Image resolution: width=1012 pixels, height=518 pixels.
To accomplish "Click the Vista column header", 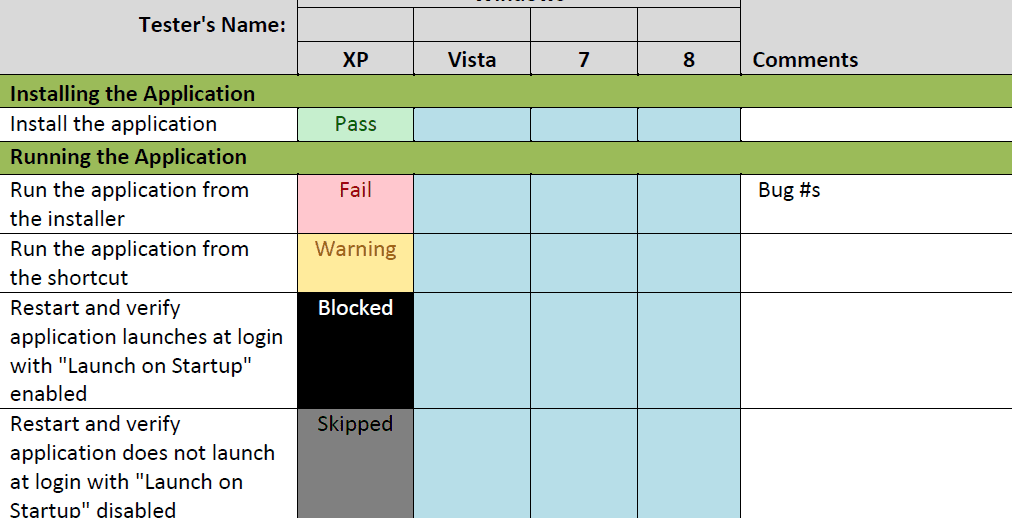I will 472,59.
